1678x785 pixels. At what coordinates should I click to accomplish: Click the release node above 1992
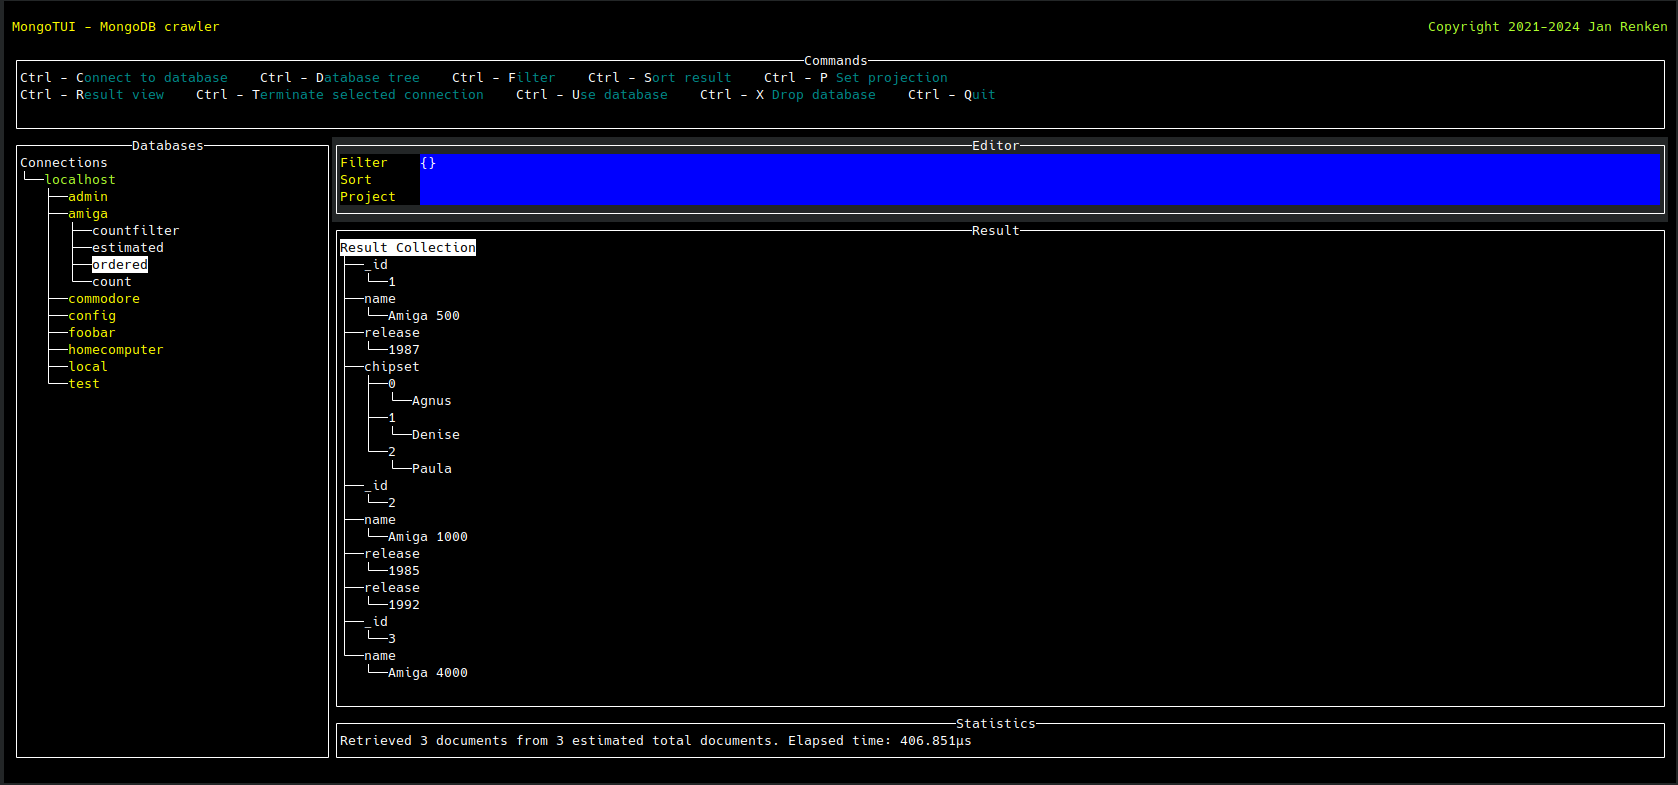point(392,588)
